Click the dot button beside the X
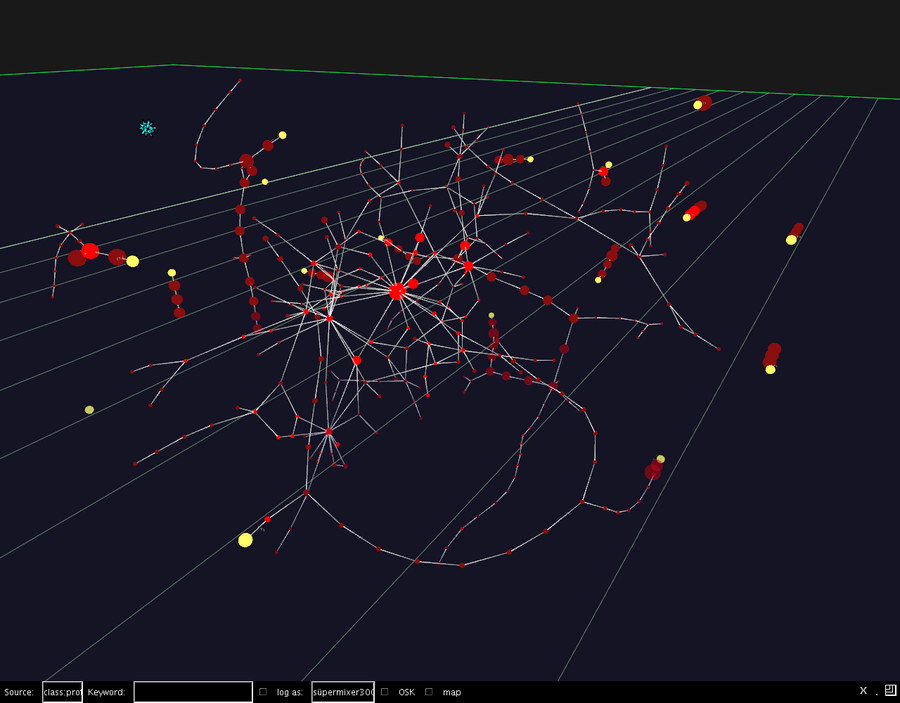 (x=876, y=693)
